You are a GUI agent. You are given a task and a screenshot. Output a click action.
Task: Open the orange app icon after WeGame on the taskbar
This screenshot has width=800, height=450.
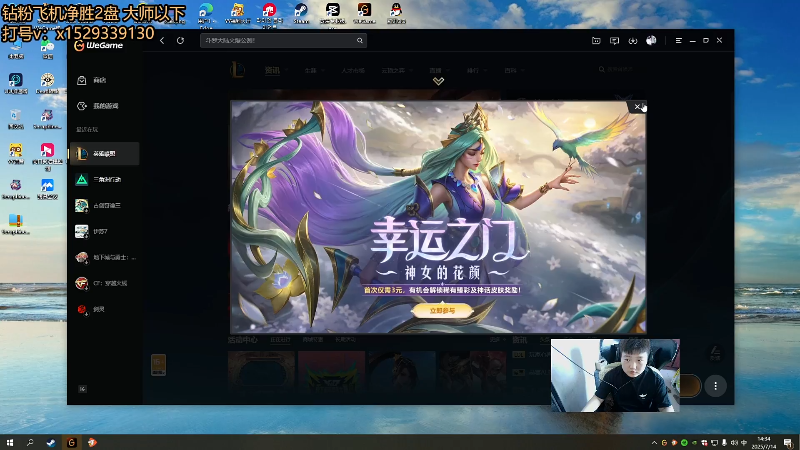(x=92, y=442)
